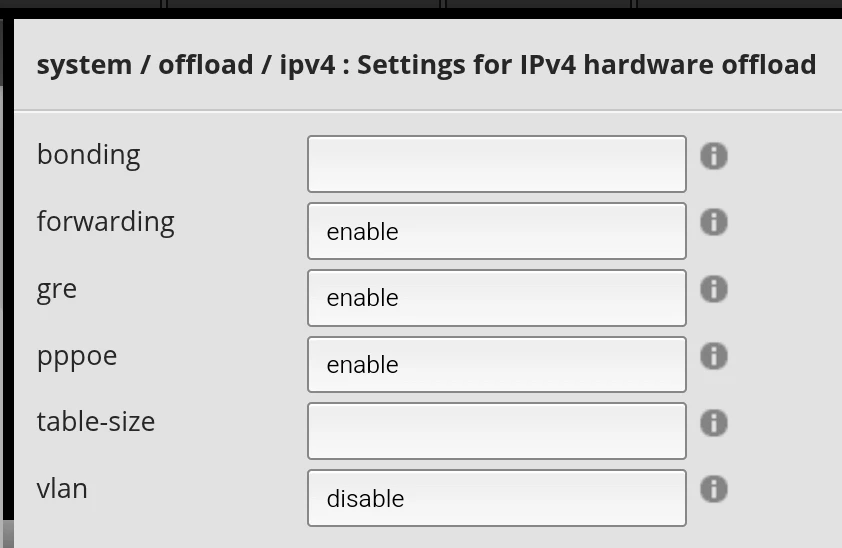Viewport: 842px width, 548px height.
Task: Click the forwarding field showing enable
Action: (x=496, y=231)
